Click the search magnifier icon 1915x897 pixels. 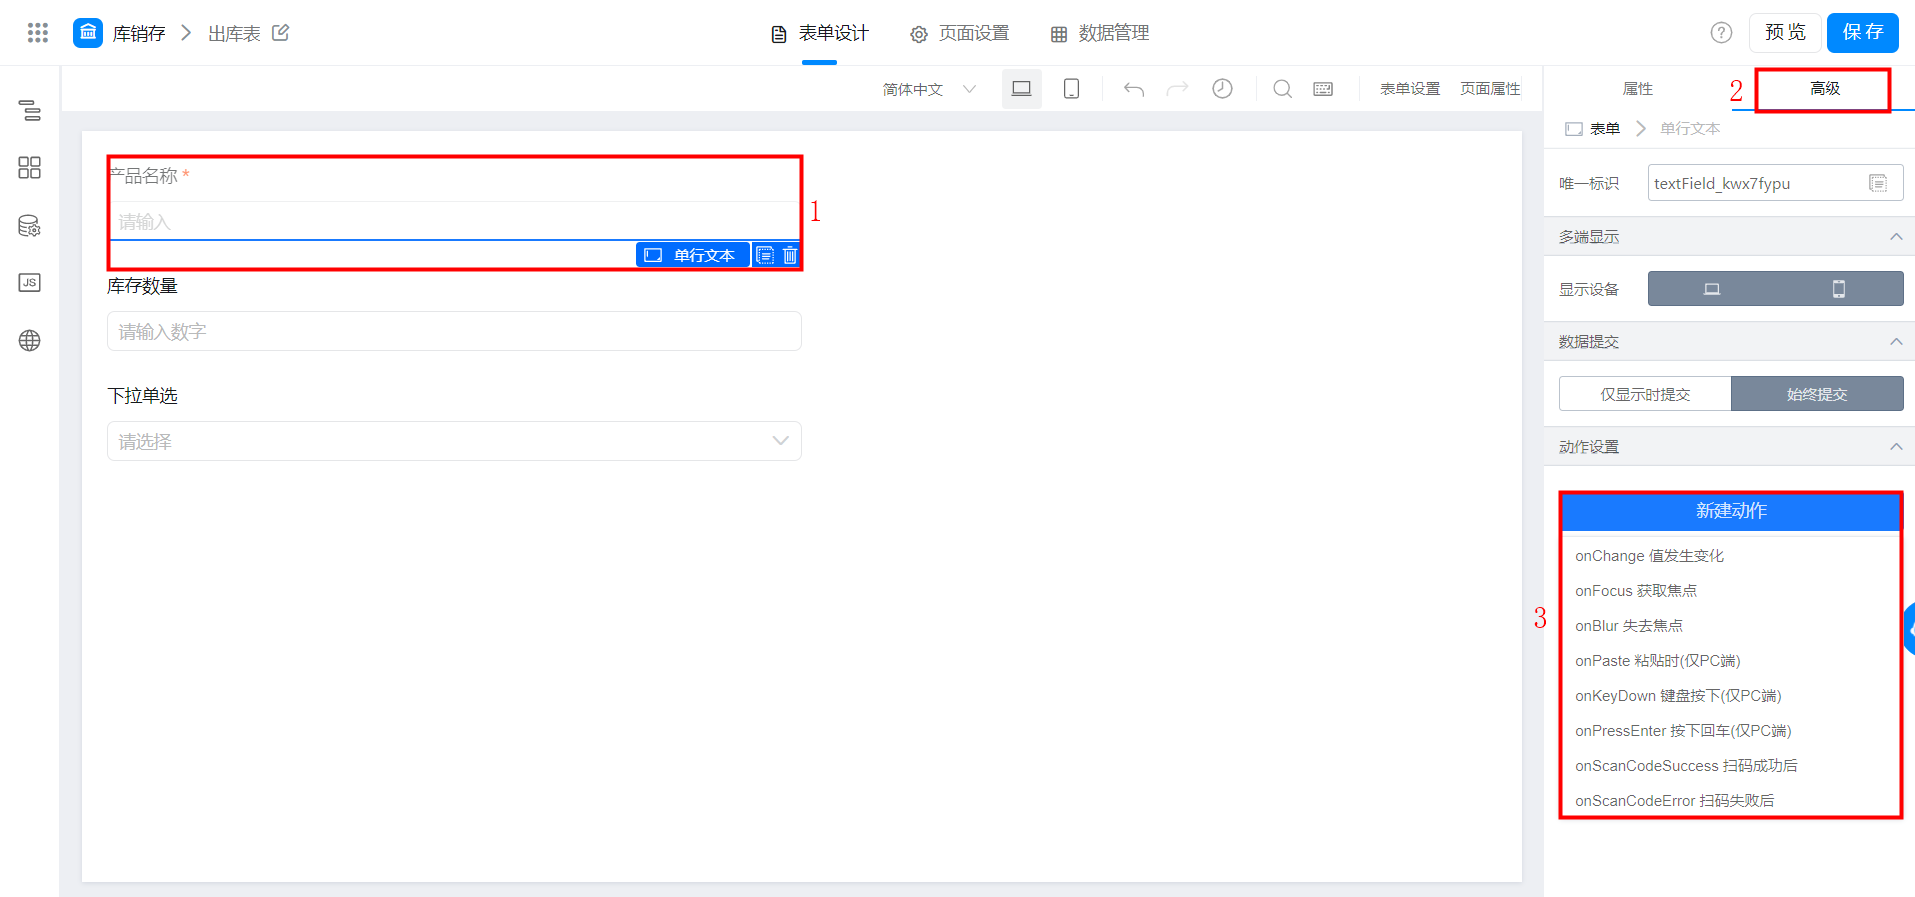(x=1282, y=89)
